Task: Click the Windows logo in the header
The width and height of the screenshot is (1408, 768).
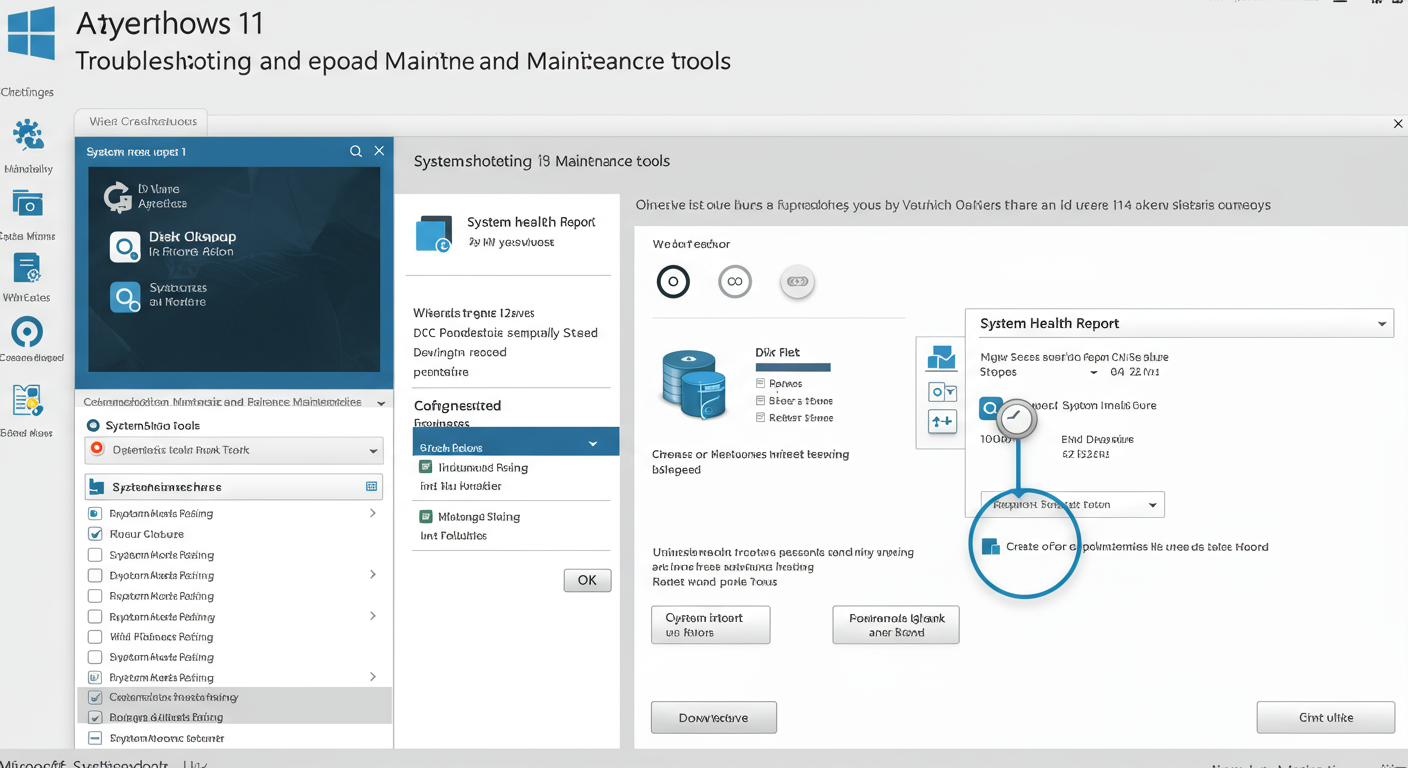Action: pyautogui.click(x=31, y=31)
